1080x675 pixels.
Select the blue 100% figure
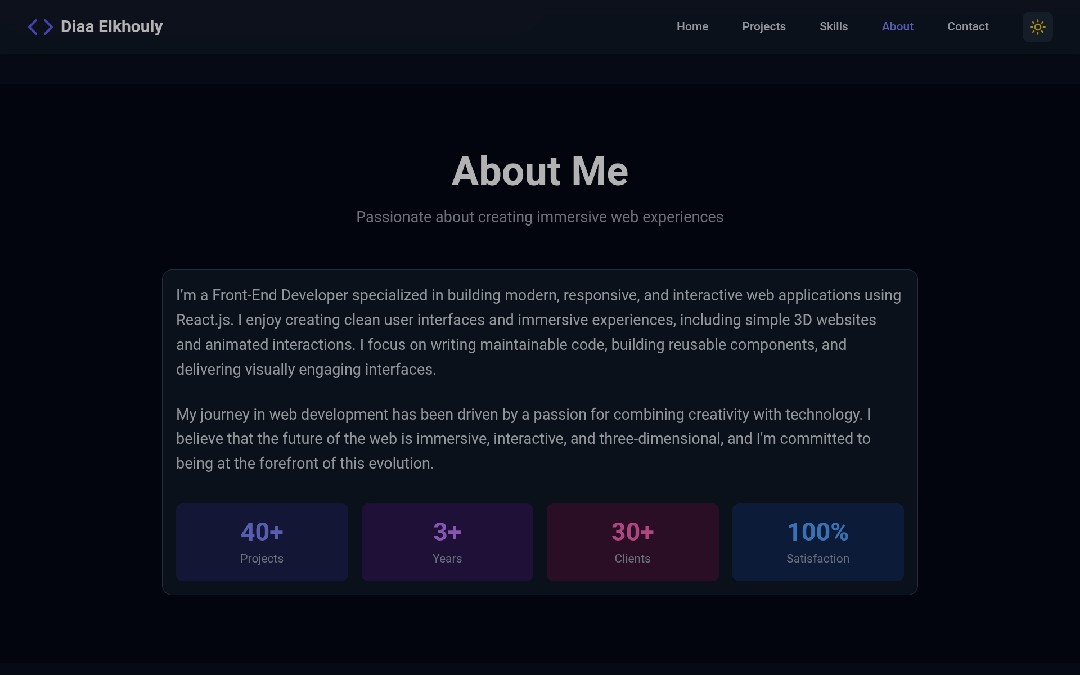[x=817, y=532]
